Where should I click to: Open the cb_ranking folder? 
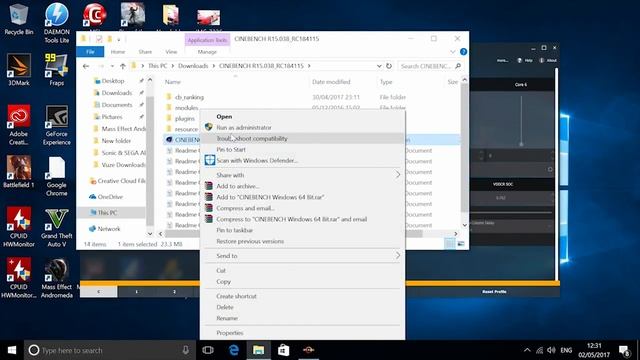coord(189,97)
